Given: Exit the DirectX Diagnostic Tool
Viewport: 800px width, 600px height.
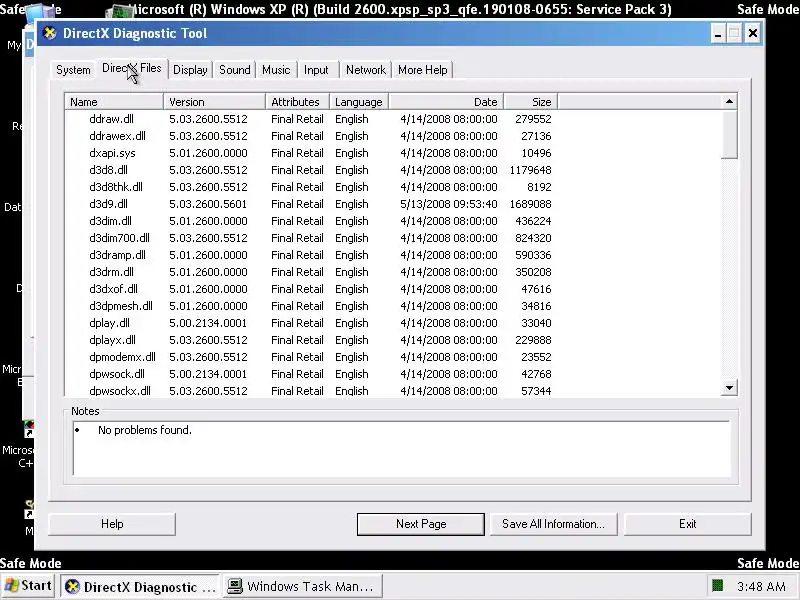Looking at the screenshot, I should (x=687, y=524).
